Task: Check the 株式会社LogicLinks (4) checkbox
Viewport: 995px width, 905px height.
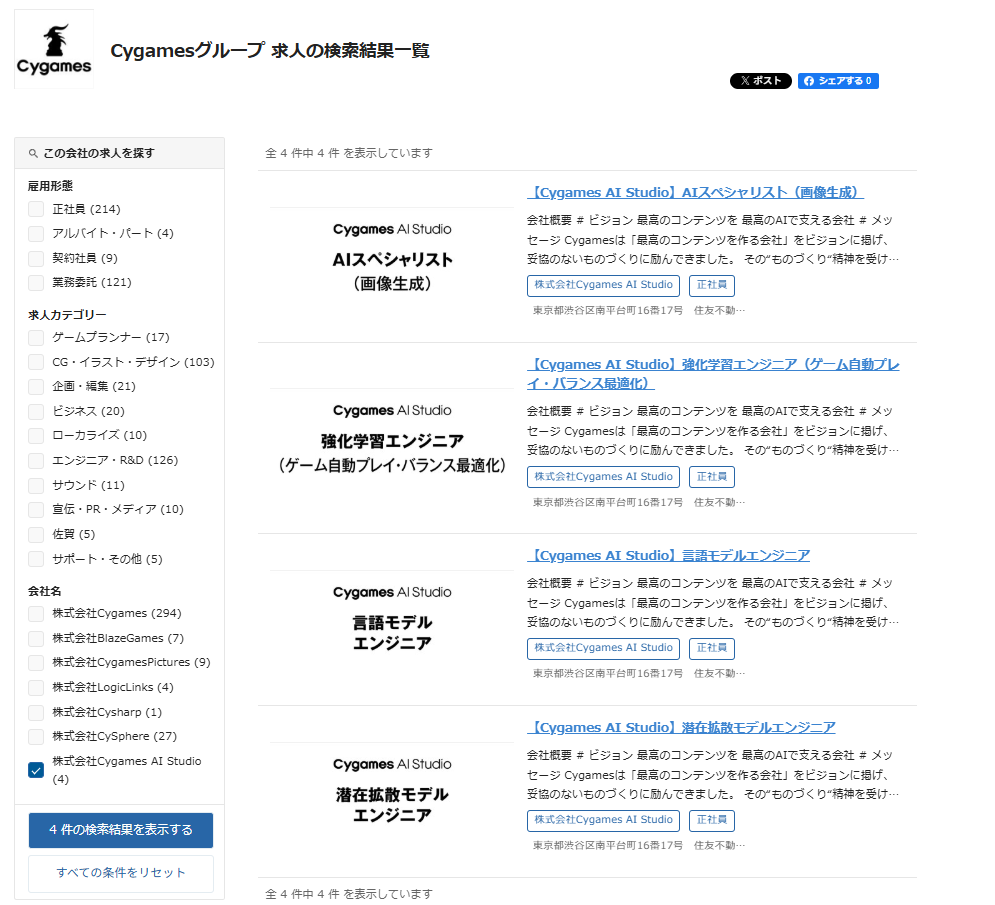Action: coord(36,687)
